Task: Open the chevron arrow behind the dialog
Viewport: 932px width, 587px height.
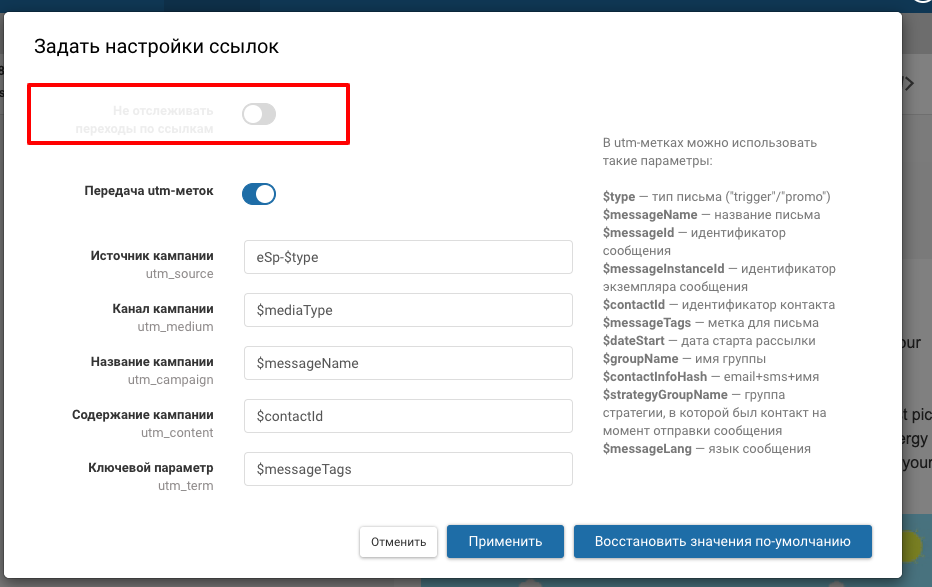Action: pyautogui.click(x=909, y=83)
